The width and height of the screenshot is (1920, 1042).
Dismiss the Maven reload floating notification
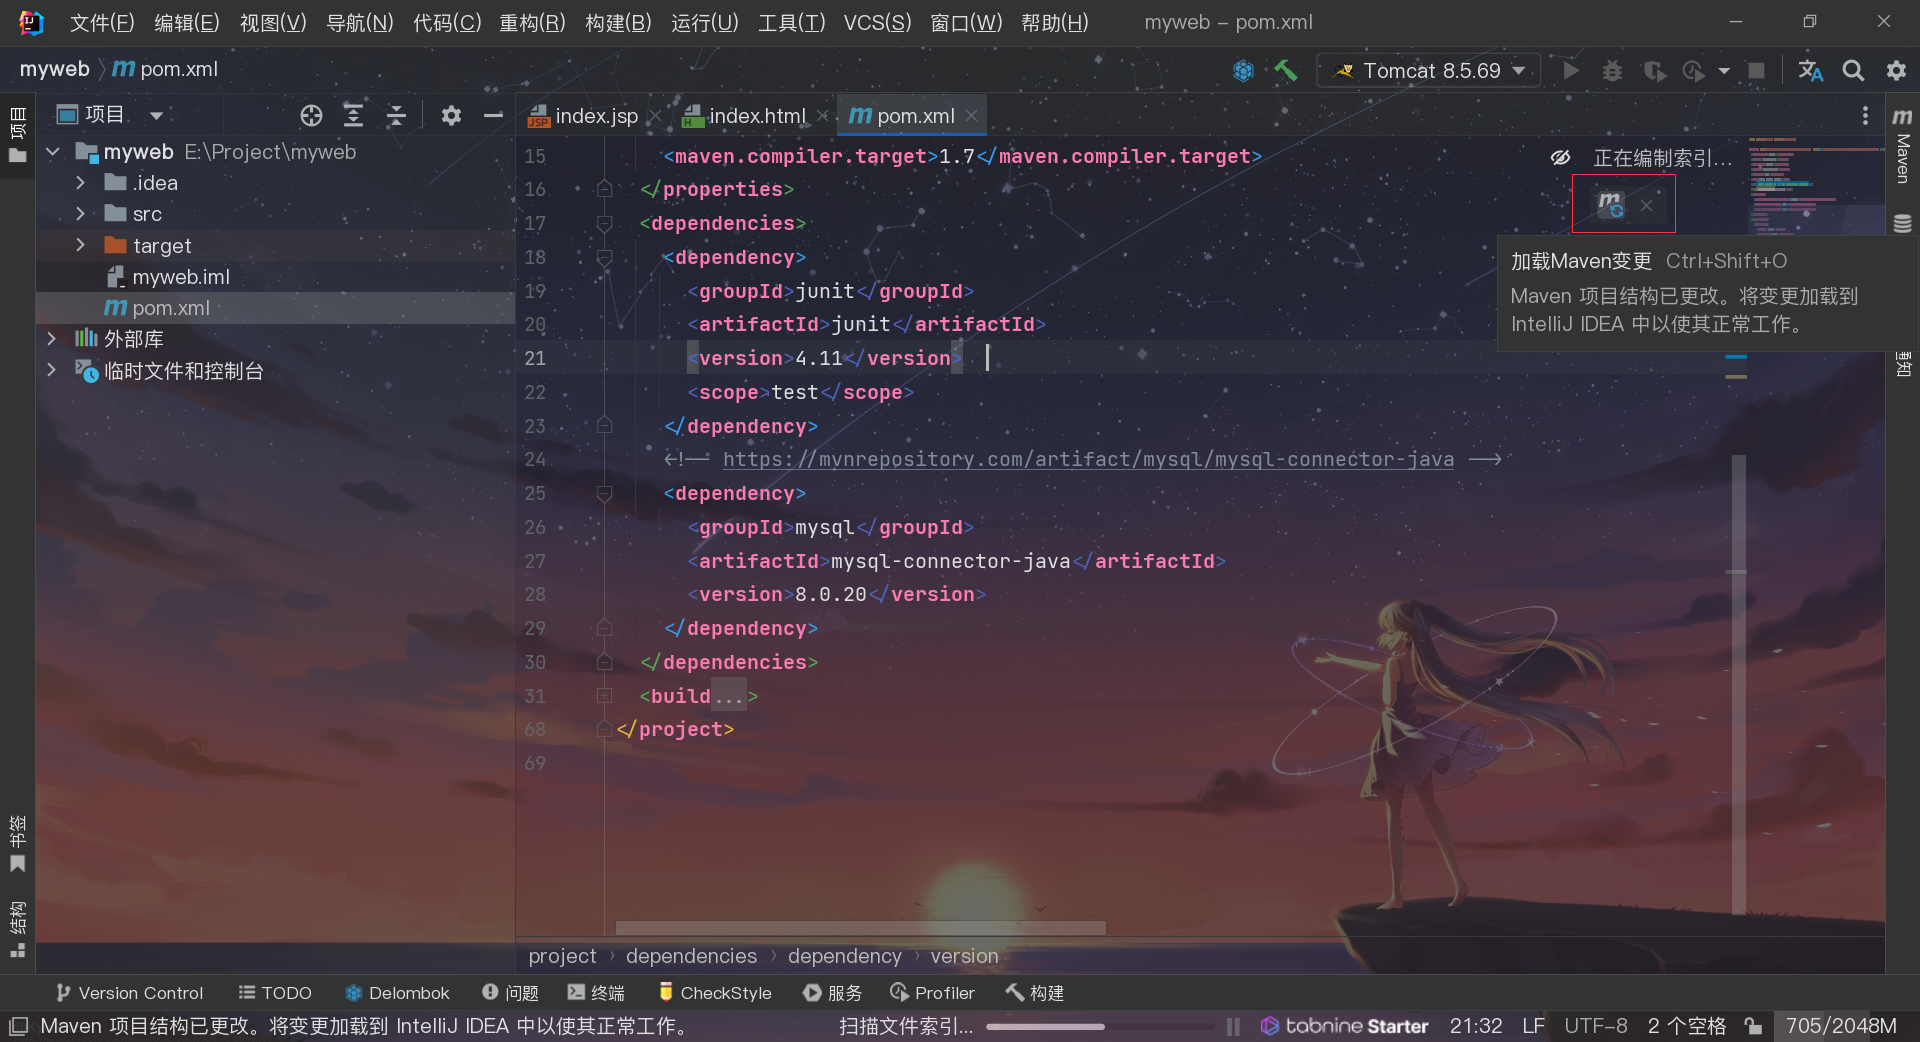click(1646, 206)
